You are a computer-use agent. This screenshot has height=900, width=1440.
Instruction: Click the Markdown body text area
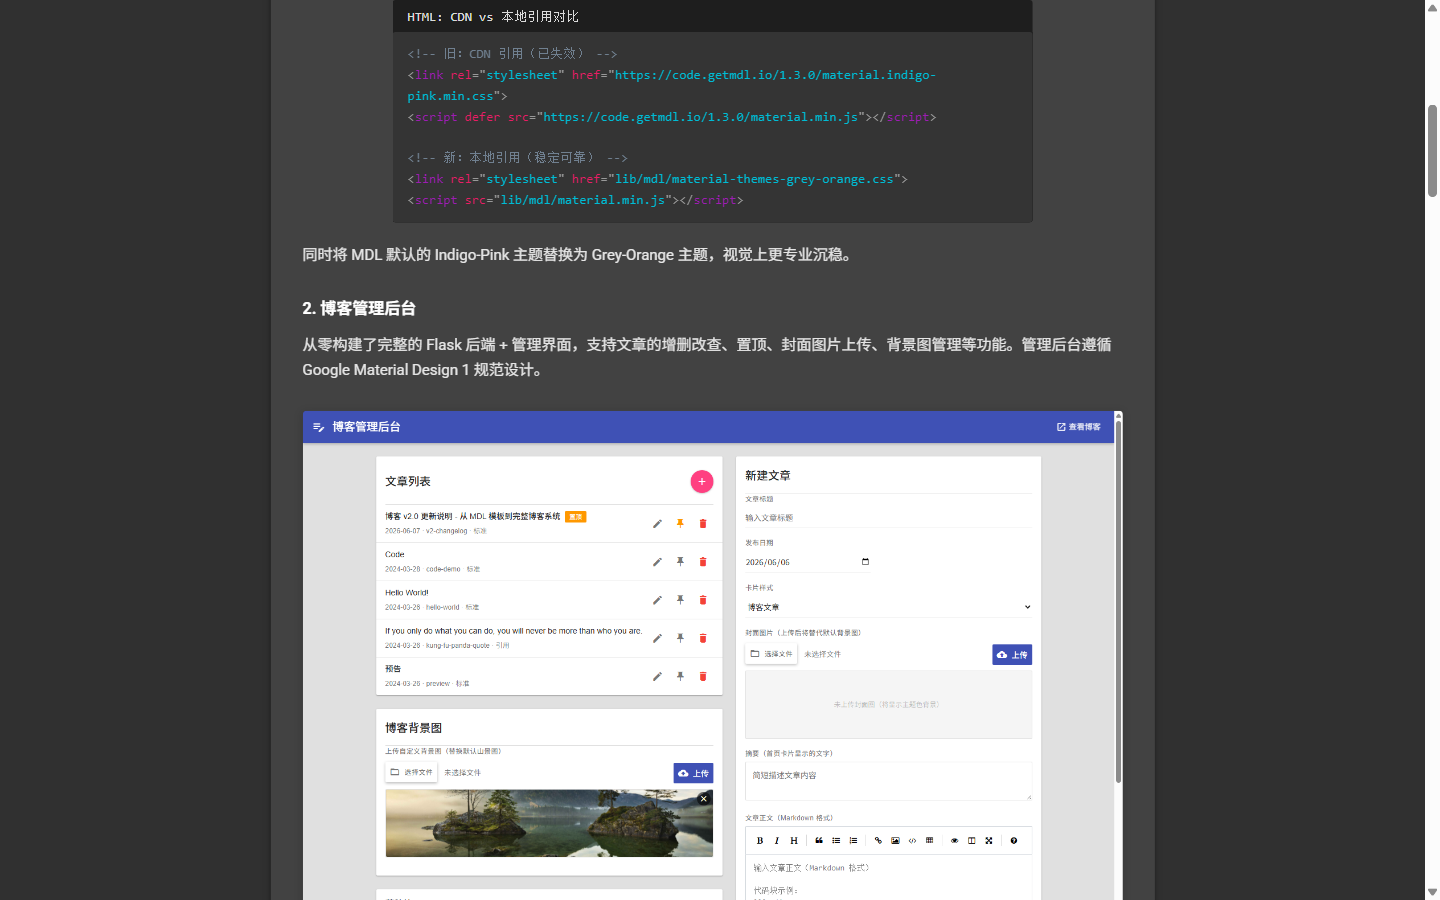click(x=888, y=877)
